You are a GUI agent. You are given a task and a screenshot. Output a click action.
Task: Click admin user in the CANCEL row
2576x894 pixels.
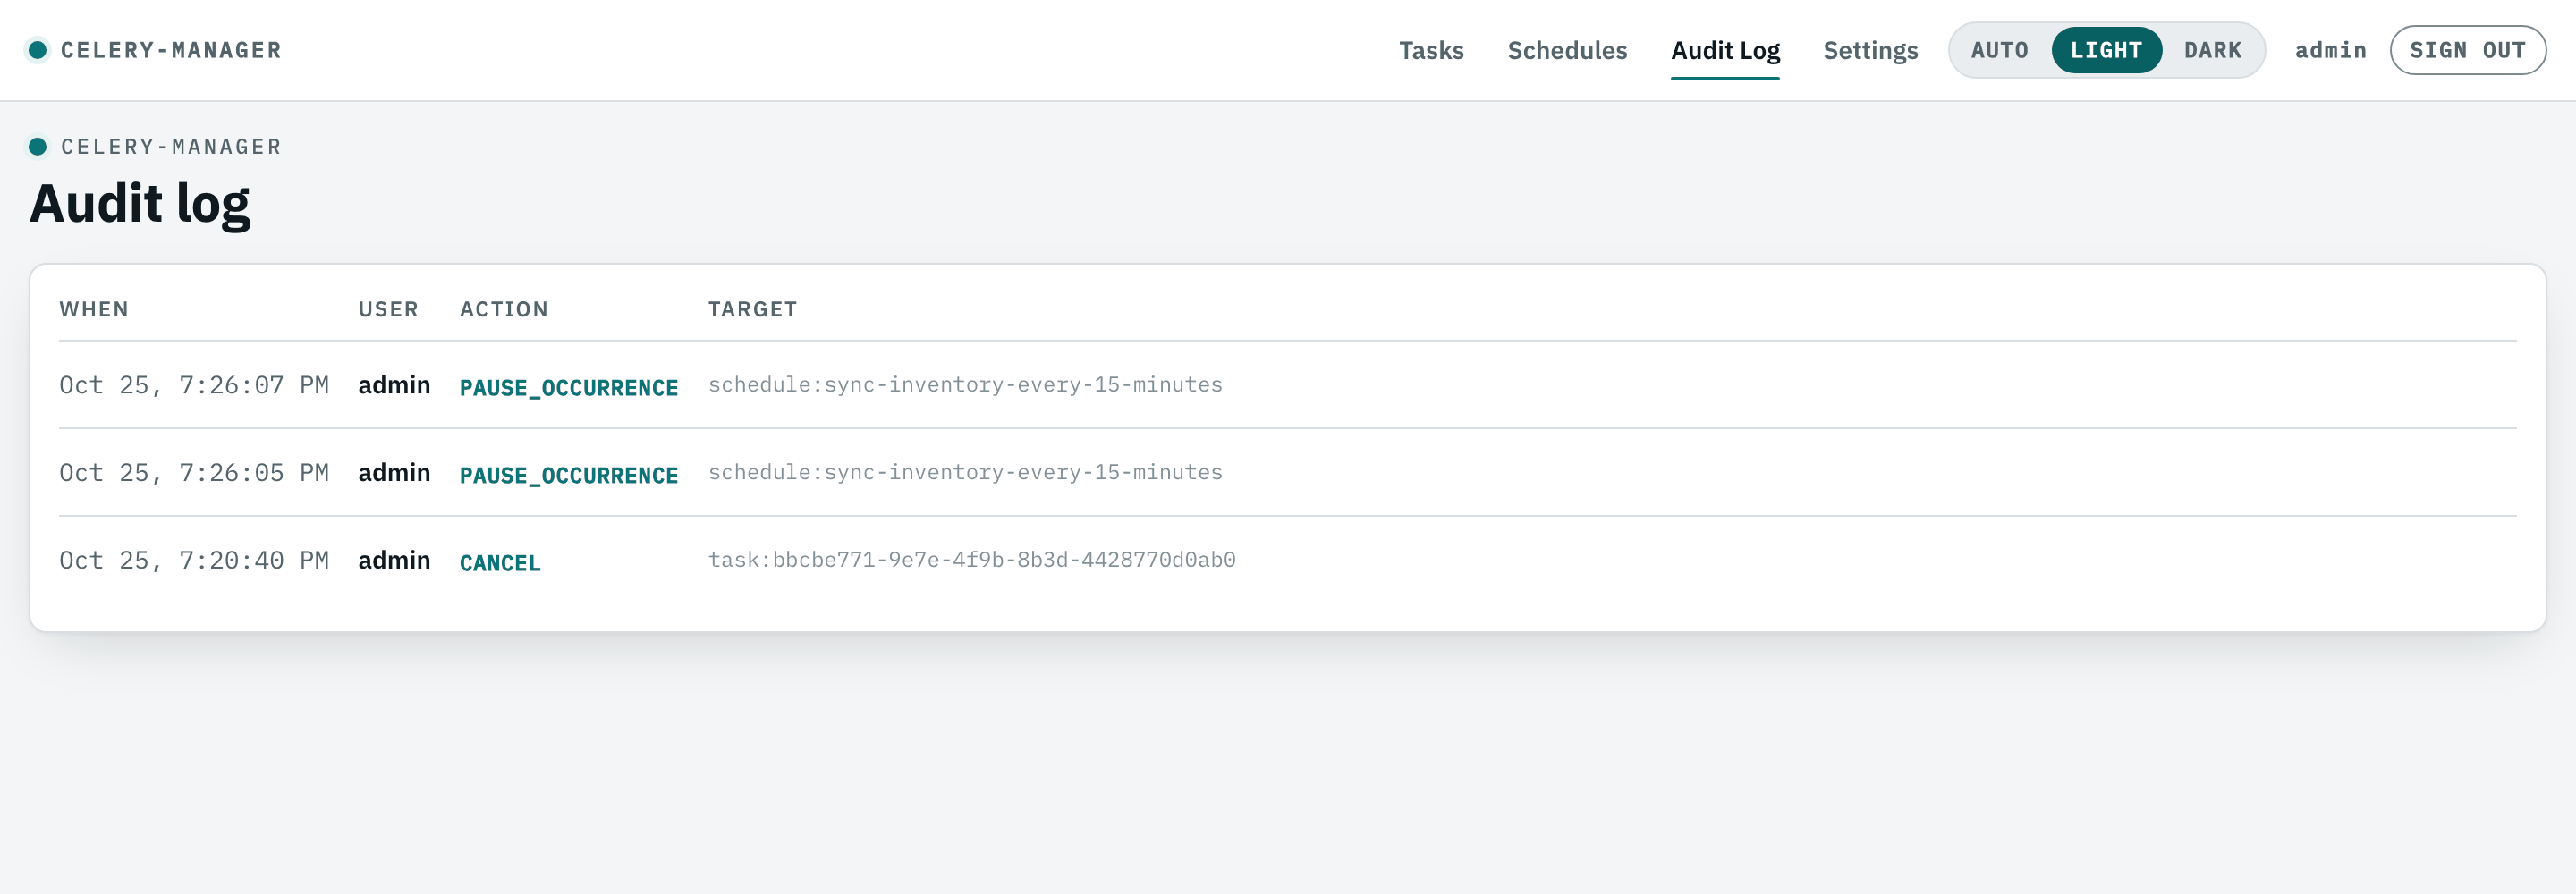point(394,560)
